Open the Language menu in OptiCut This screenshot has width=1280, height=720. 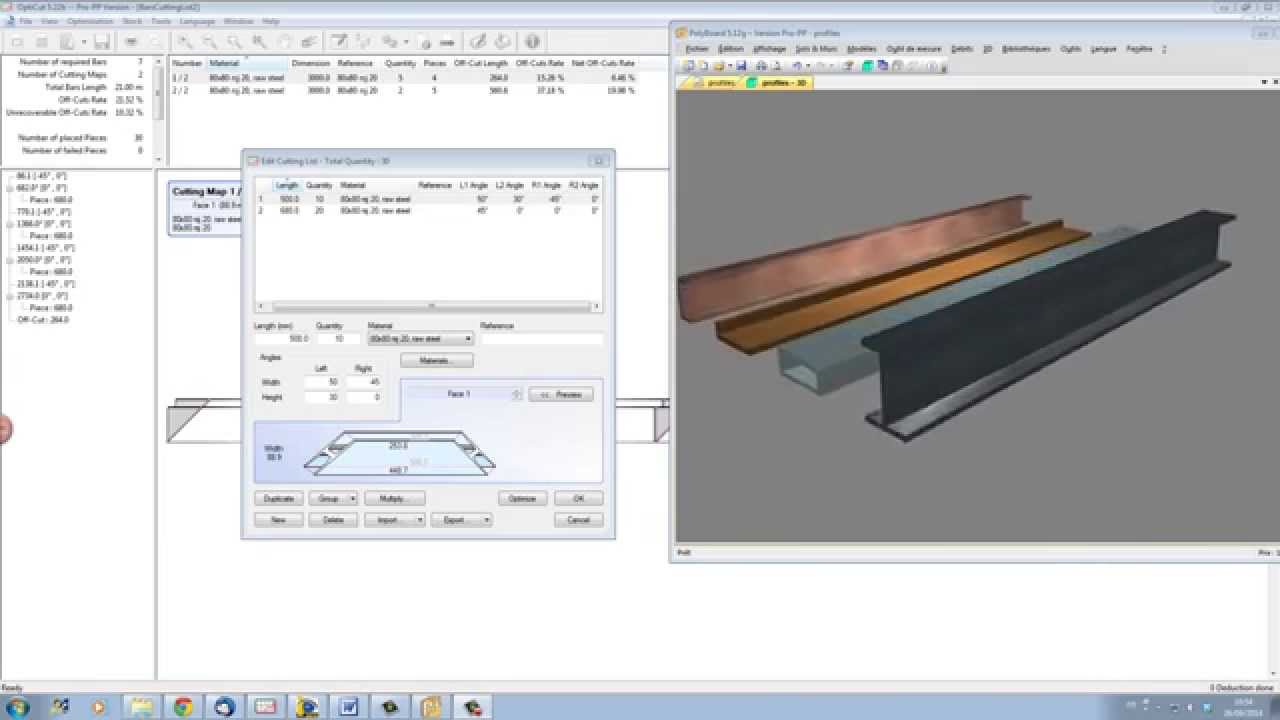[x=197, y=21]
